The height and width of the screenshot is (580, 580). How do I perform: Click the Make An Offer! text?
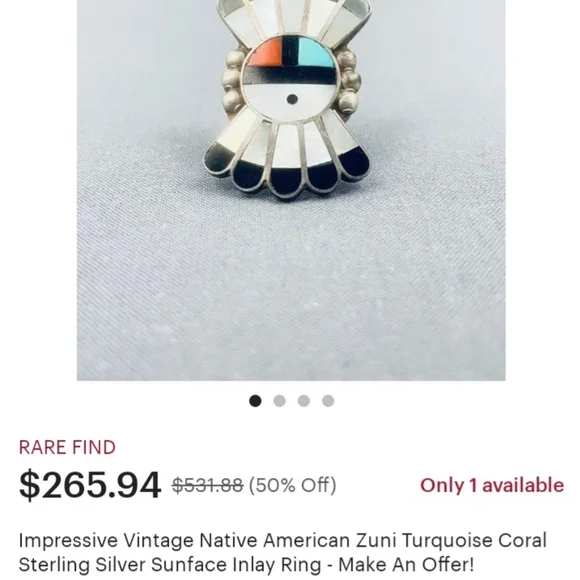406,565
